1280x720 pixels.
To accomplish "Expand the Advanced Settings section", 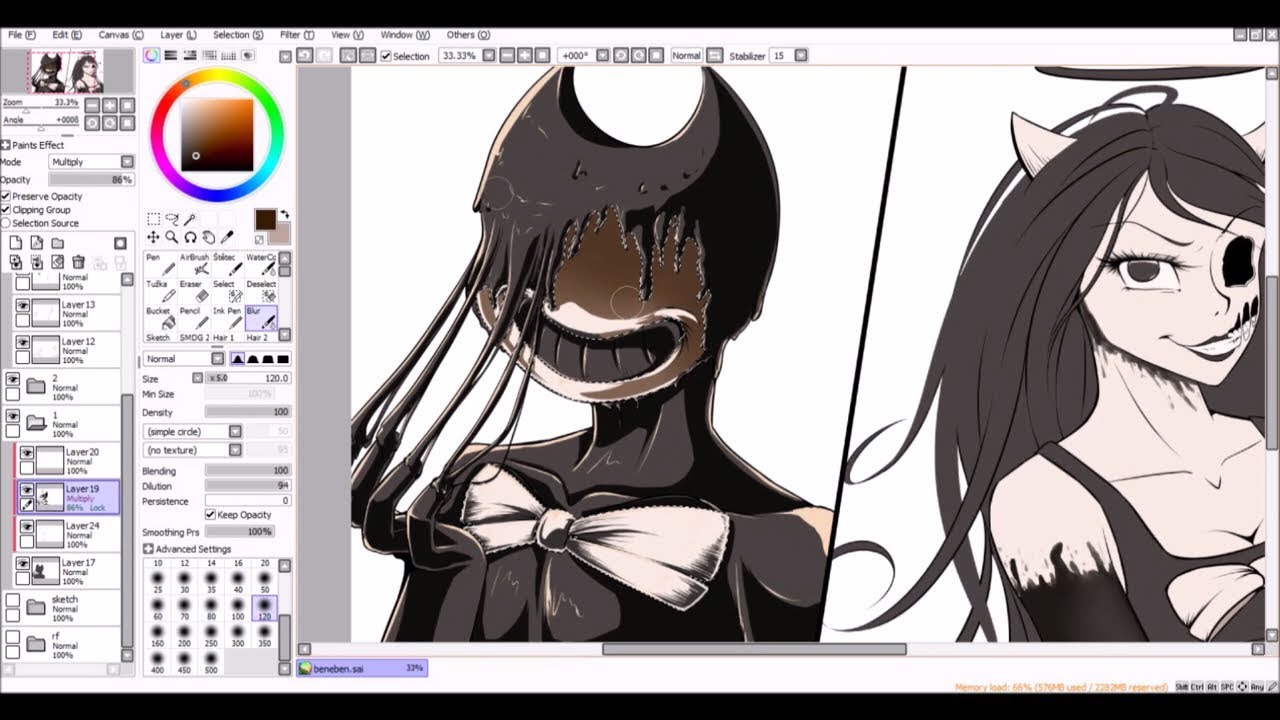I will click(148, 549).
